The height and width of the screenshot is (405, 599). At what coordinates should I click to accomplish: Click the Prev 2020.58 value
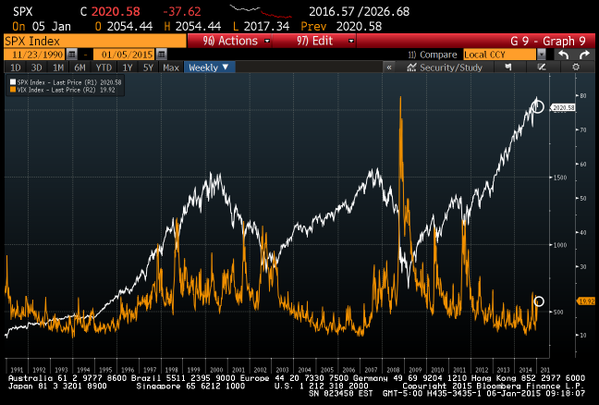pos(341,26)
